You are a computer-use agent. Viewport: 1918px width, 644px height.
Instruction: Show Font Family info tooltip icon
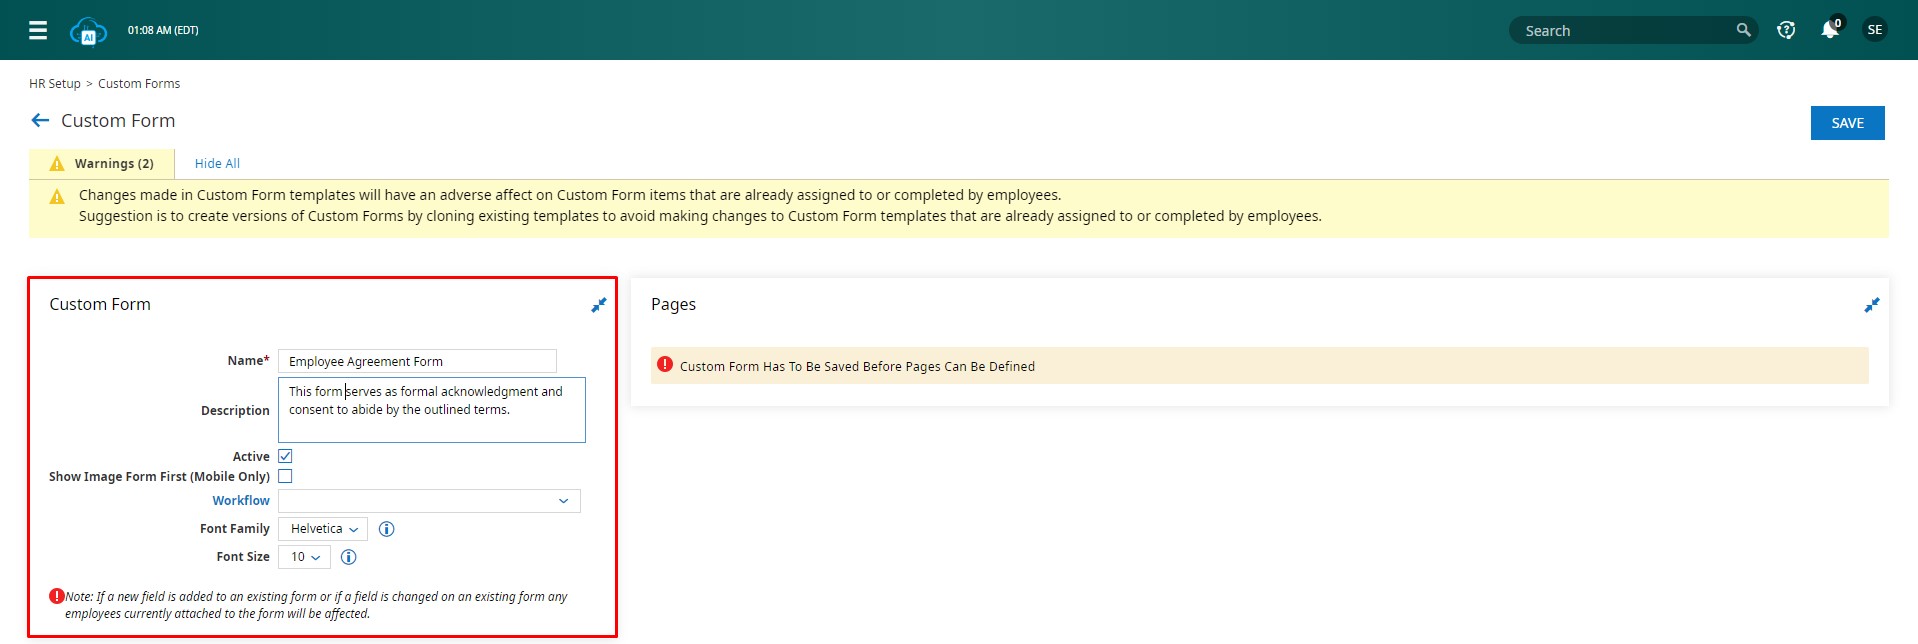(387, 529)
